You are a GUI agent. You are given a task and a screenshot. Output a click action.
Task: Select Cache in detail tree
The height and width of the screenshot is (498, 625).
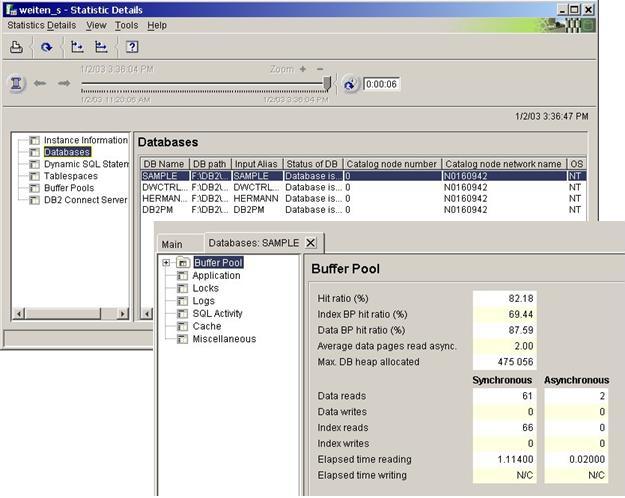point(207,326)
